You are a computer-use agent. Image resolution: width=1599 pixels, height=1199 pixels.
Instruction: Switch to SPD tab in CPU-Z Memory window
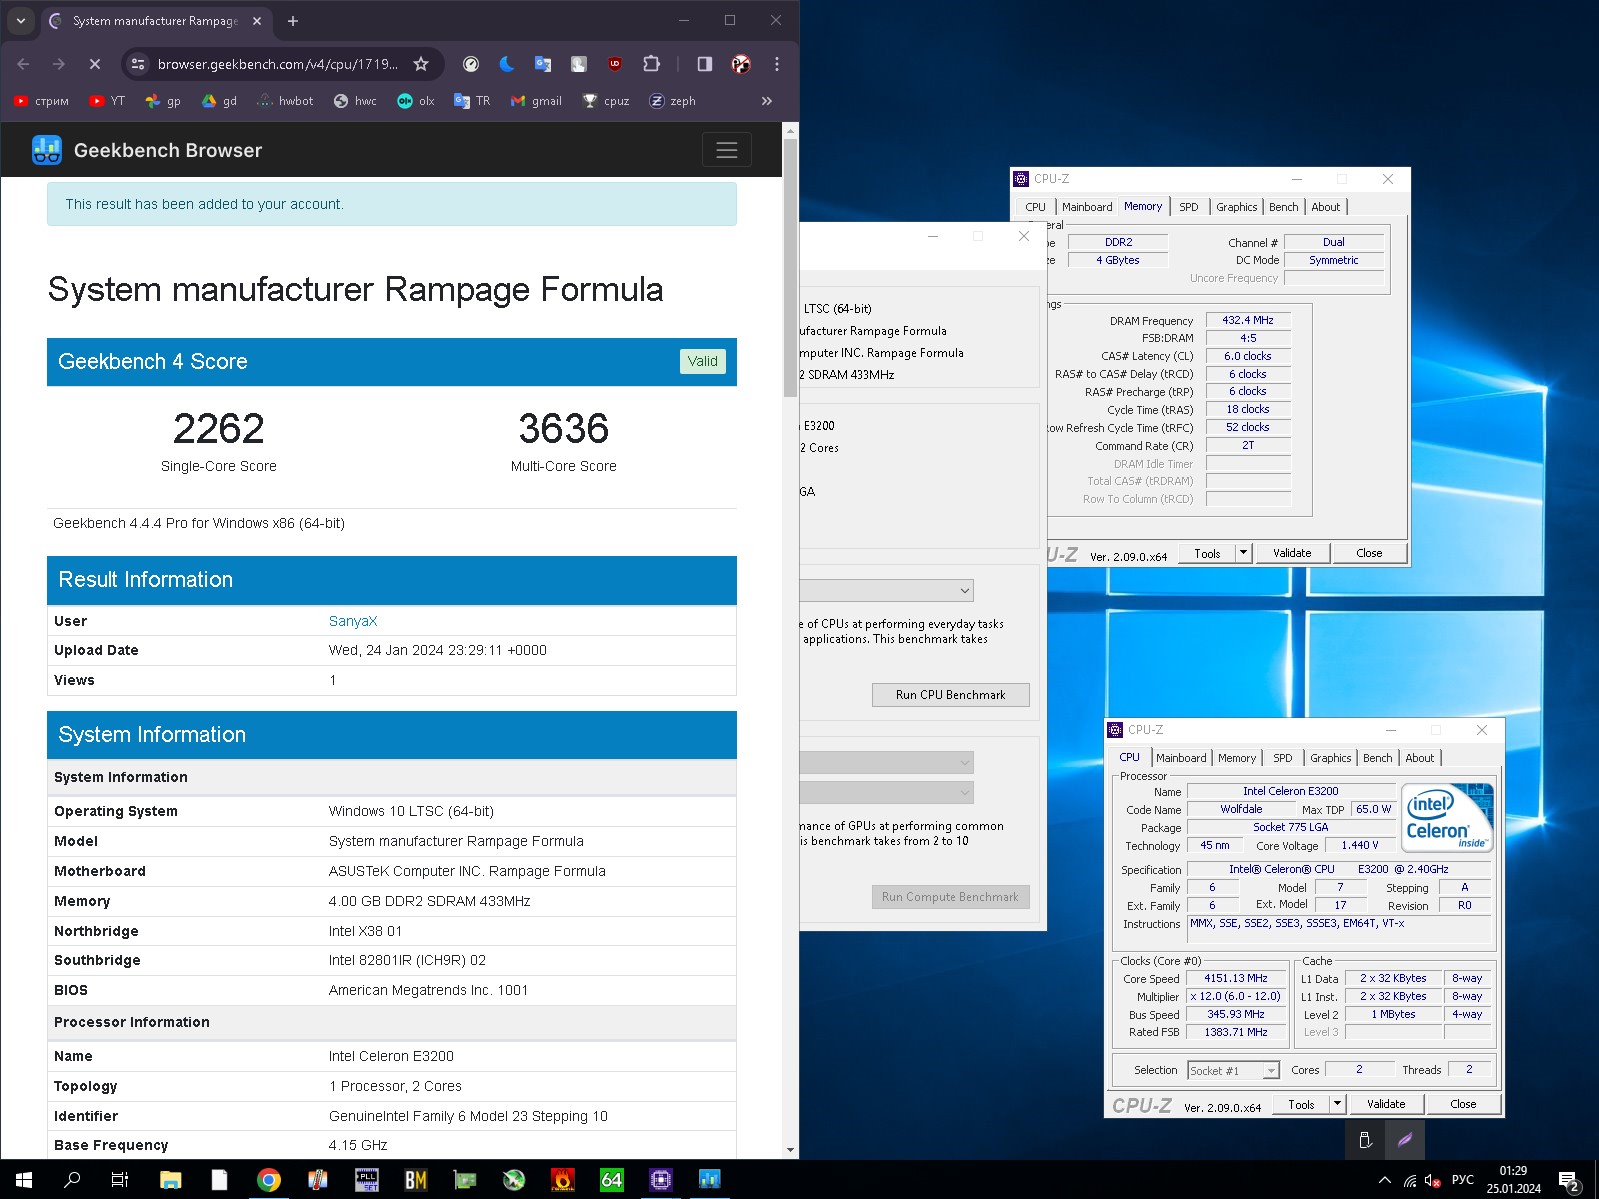[1188, 207]
